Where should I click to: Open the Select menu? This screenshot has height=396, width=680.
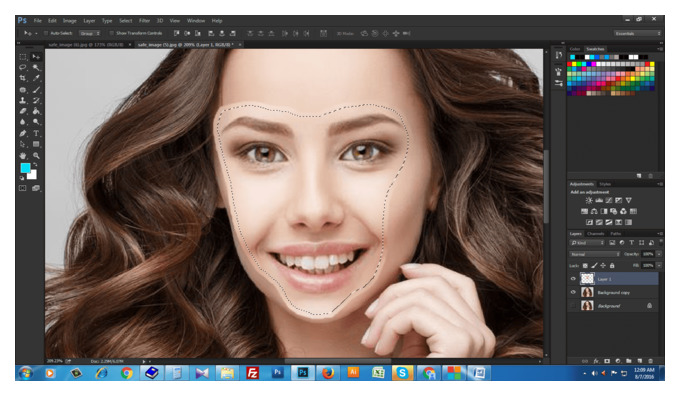click(x=125, y=20)
